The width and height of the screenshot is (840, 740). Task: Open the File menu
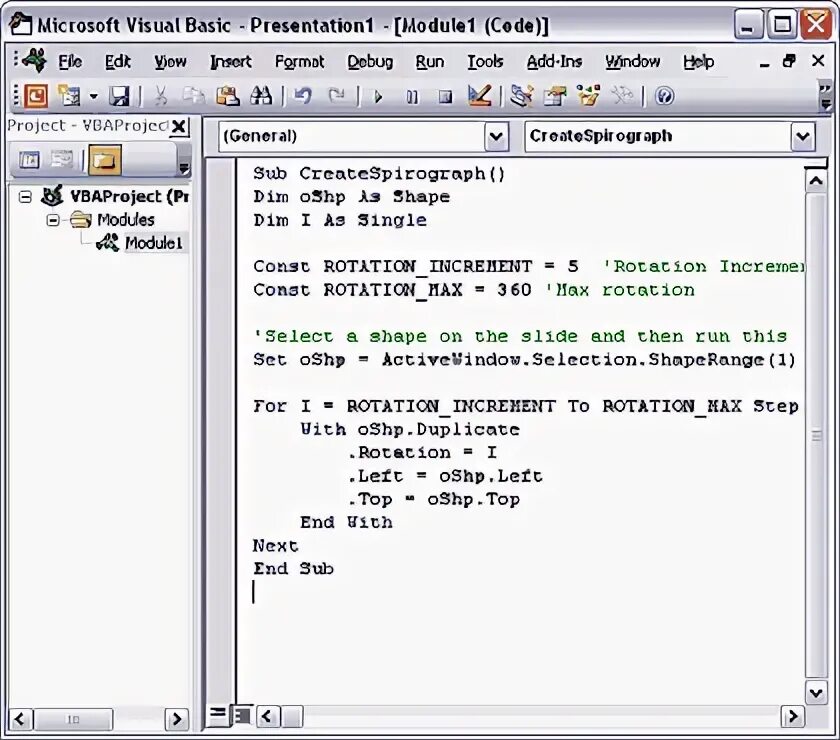[70, 62]
